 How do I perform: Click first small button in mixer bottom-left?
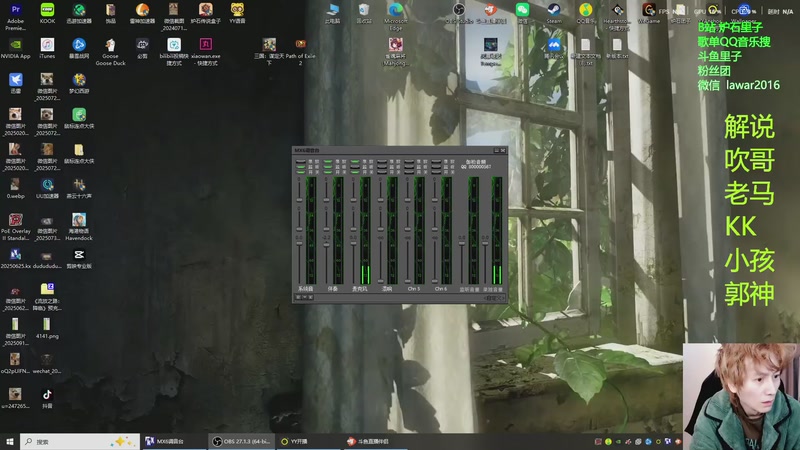coord(298,297)
